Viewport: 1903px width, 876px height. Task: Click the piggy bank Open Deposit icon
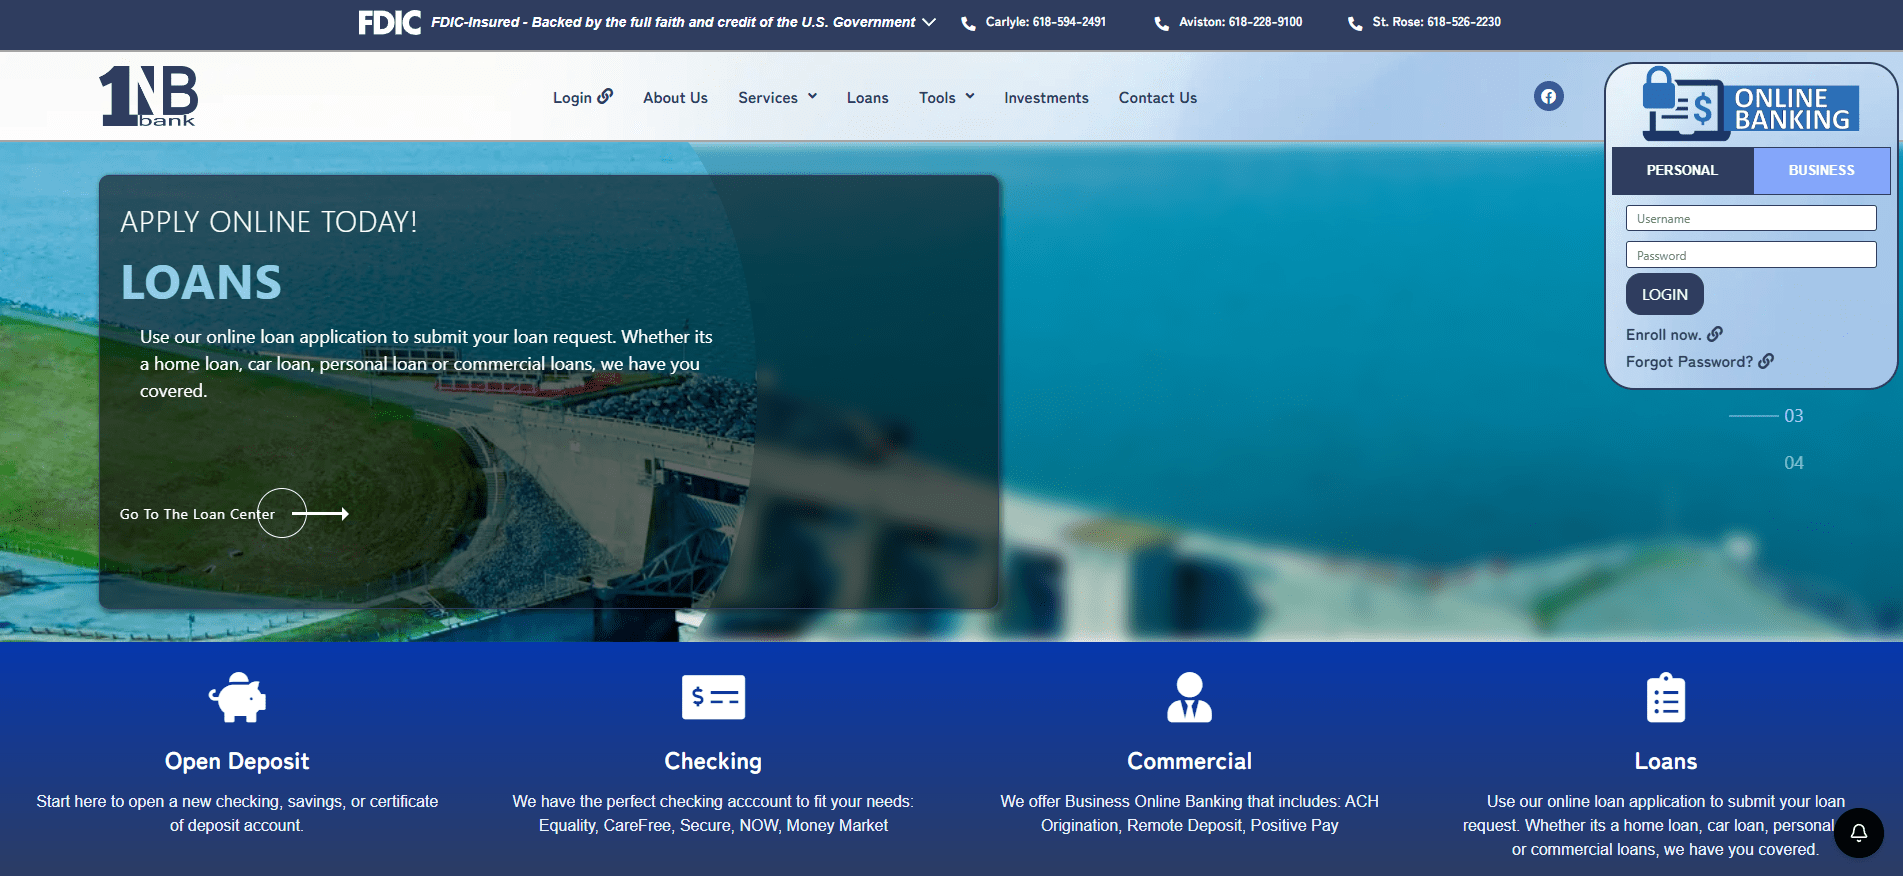pyautogui.click(x=237, y=697)
